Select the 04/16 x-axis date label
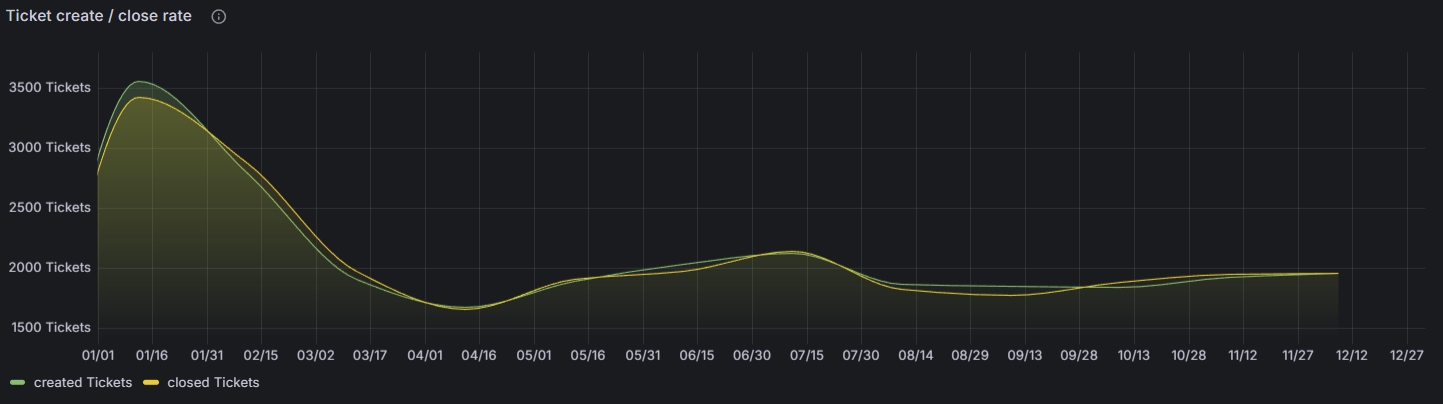Viewport: 1443px width, 404px height. 479,355
